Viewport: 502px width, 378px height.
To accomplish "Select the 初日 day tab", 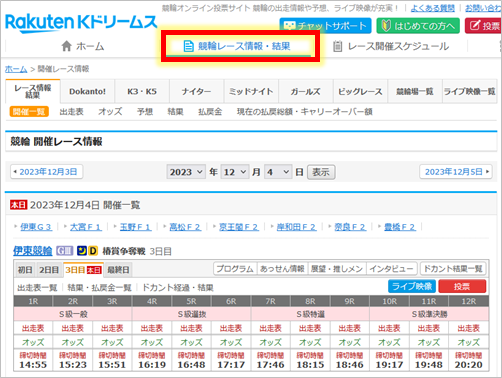I will tap(25, 270).
